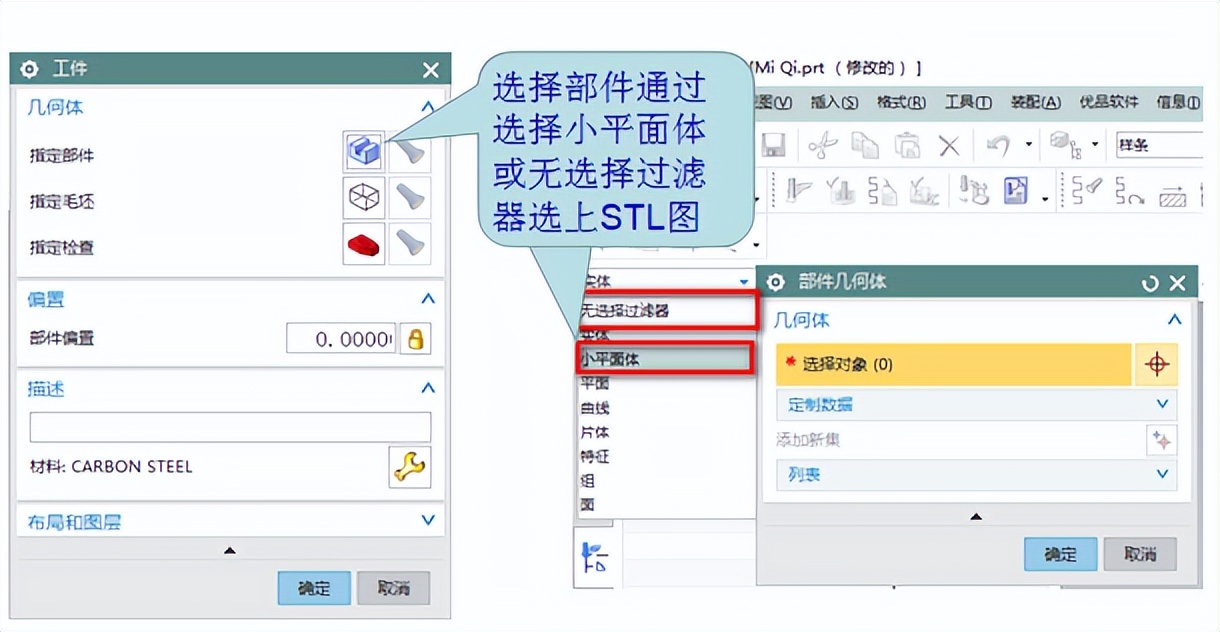Toggle the lock icon beside the 部件偏量 value

[415, 338]
